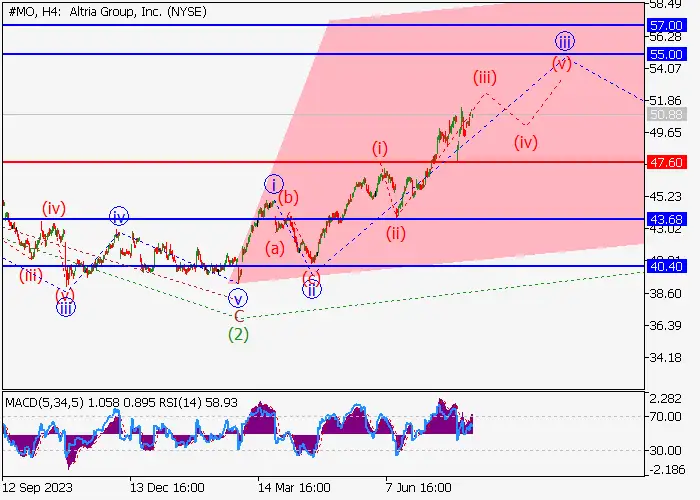Click the -2.186 value on the indicator scale

coord(666,469)
